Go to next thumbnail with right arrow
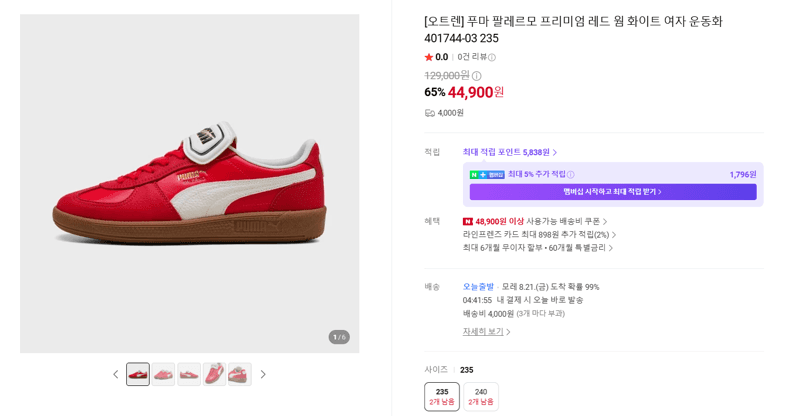Viewport: 800px width, 416px height. pos(263,374)
